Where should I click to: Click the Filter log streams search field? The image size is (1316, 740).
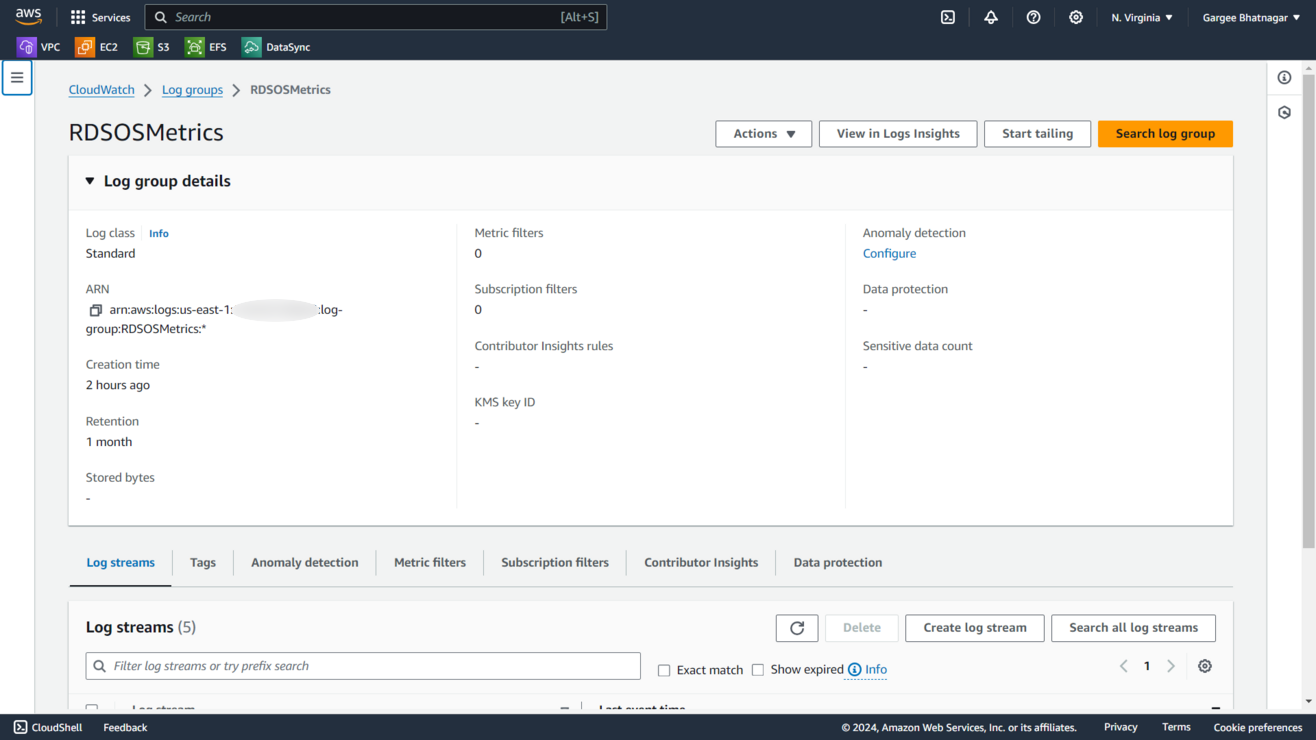point(363,666)
